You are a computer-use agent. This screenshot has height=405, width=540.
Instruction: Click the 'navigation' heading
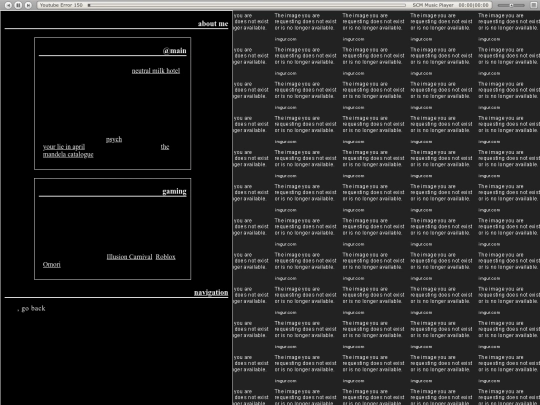(x=211, y=293)
